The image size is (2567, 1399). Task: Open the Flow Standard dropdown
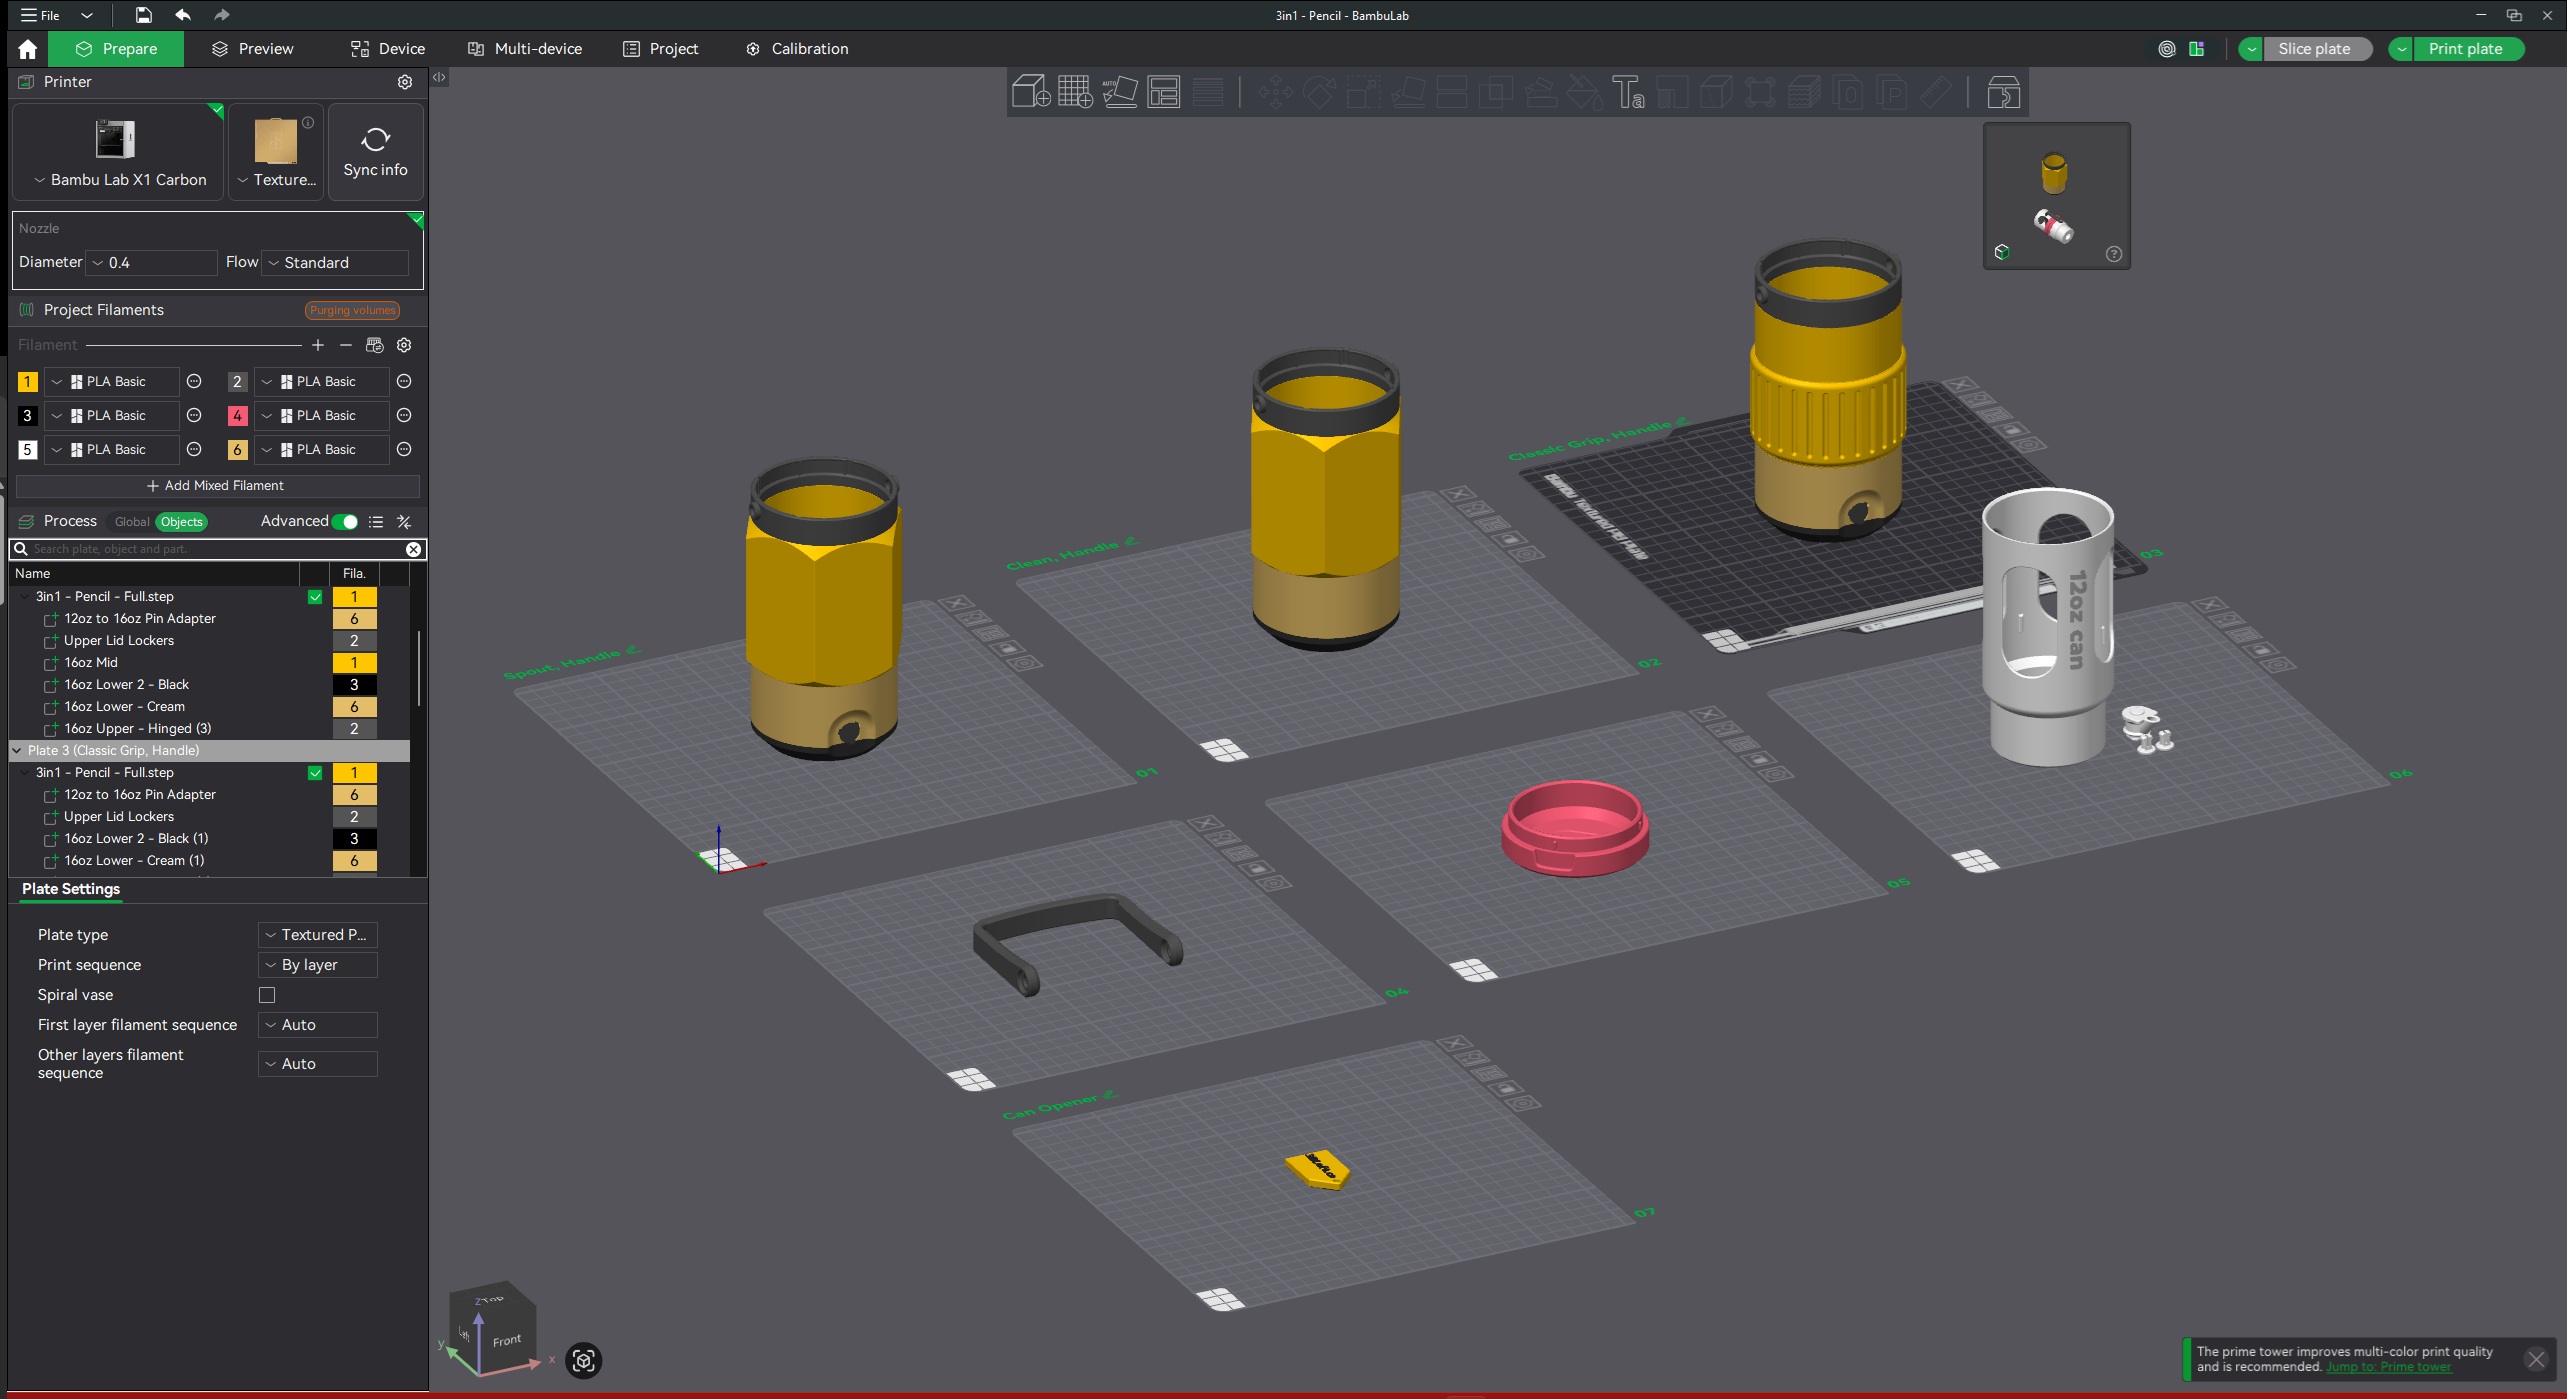tap(336, 263)
